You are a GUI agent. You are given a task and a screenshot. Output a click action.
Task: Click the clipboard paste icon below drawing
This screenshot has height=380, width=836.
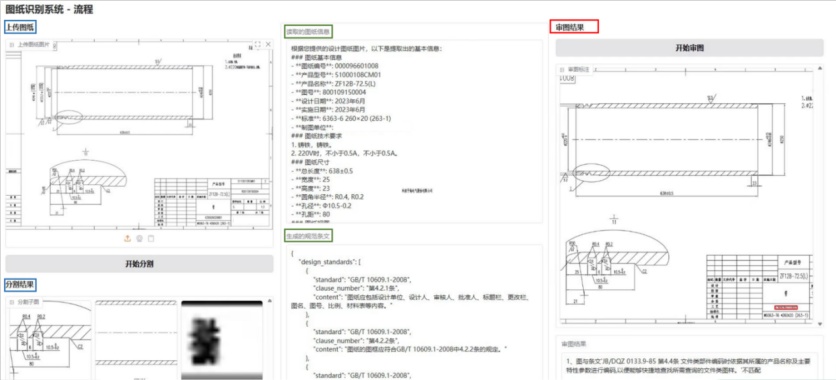click(151, 239)
